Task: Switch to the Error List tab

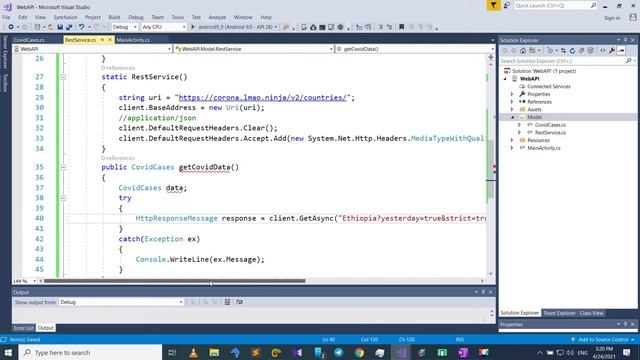Action: tap(23, 328)
